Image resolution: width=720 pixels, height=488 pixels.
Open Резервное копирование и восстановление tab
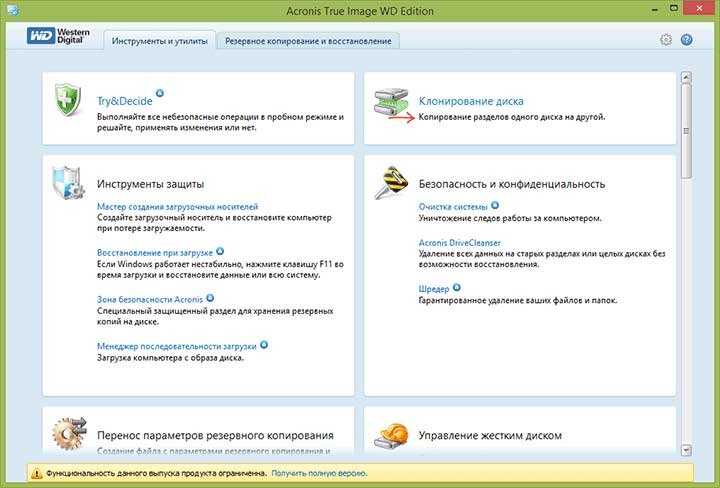[x=308, y=41]
